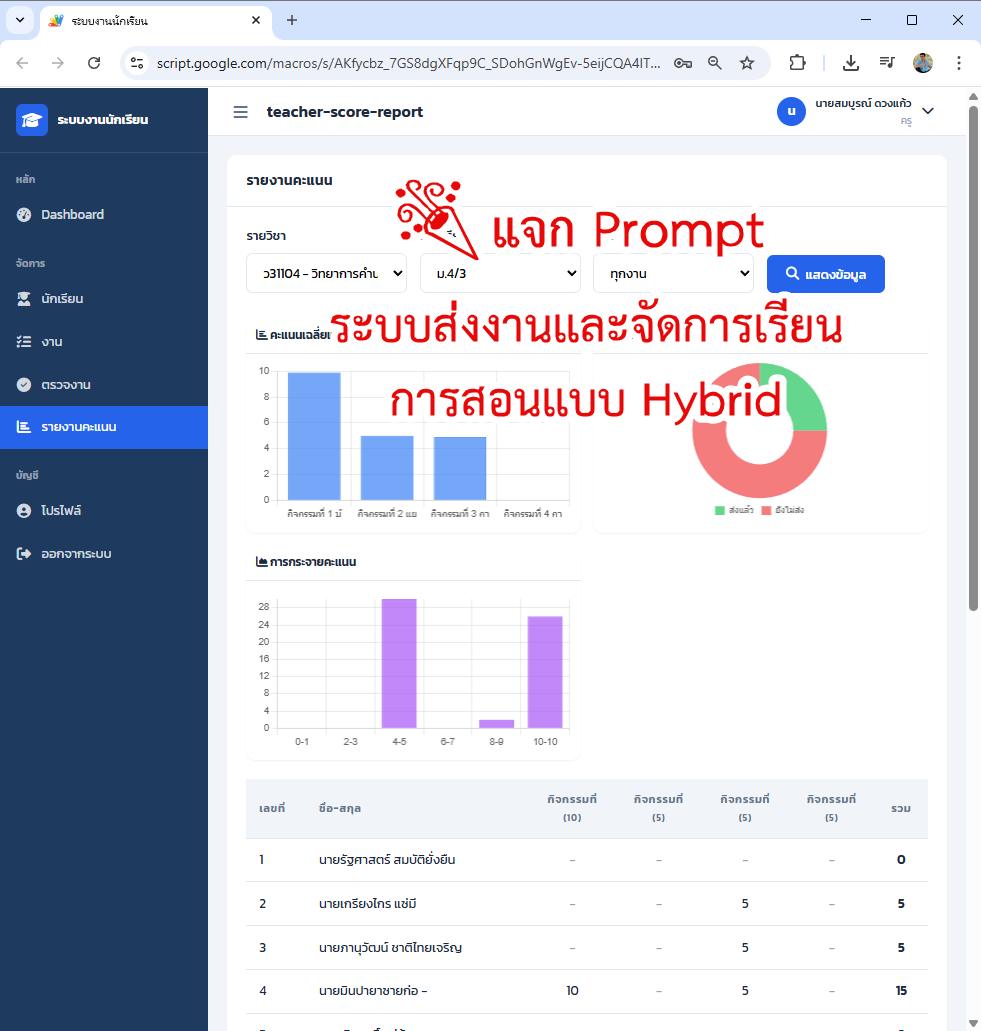This screenshot has width=981, height=1031.
Task: Select row นายรัฐศาสตร์ สมบัติยั่งยืน
Action: (586, 860)
